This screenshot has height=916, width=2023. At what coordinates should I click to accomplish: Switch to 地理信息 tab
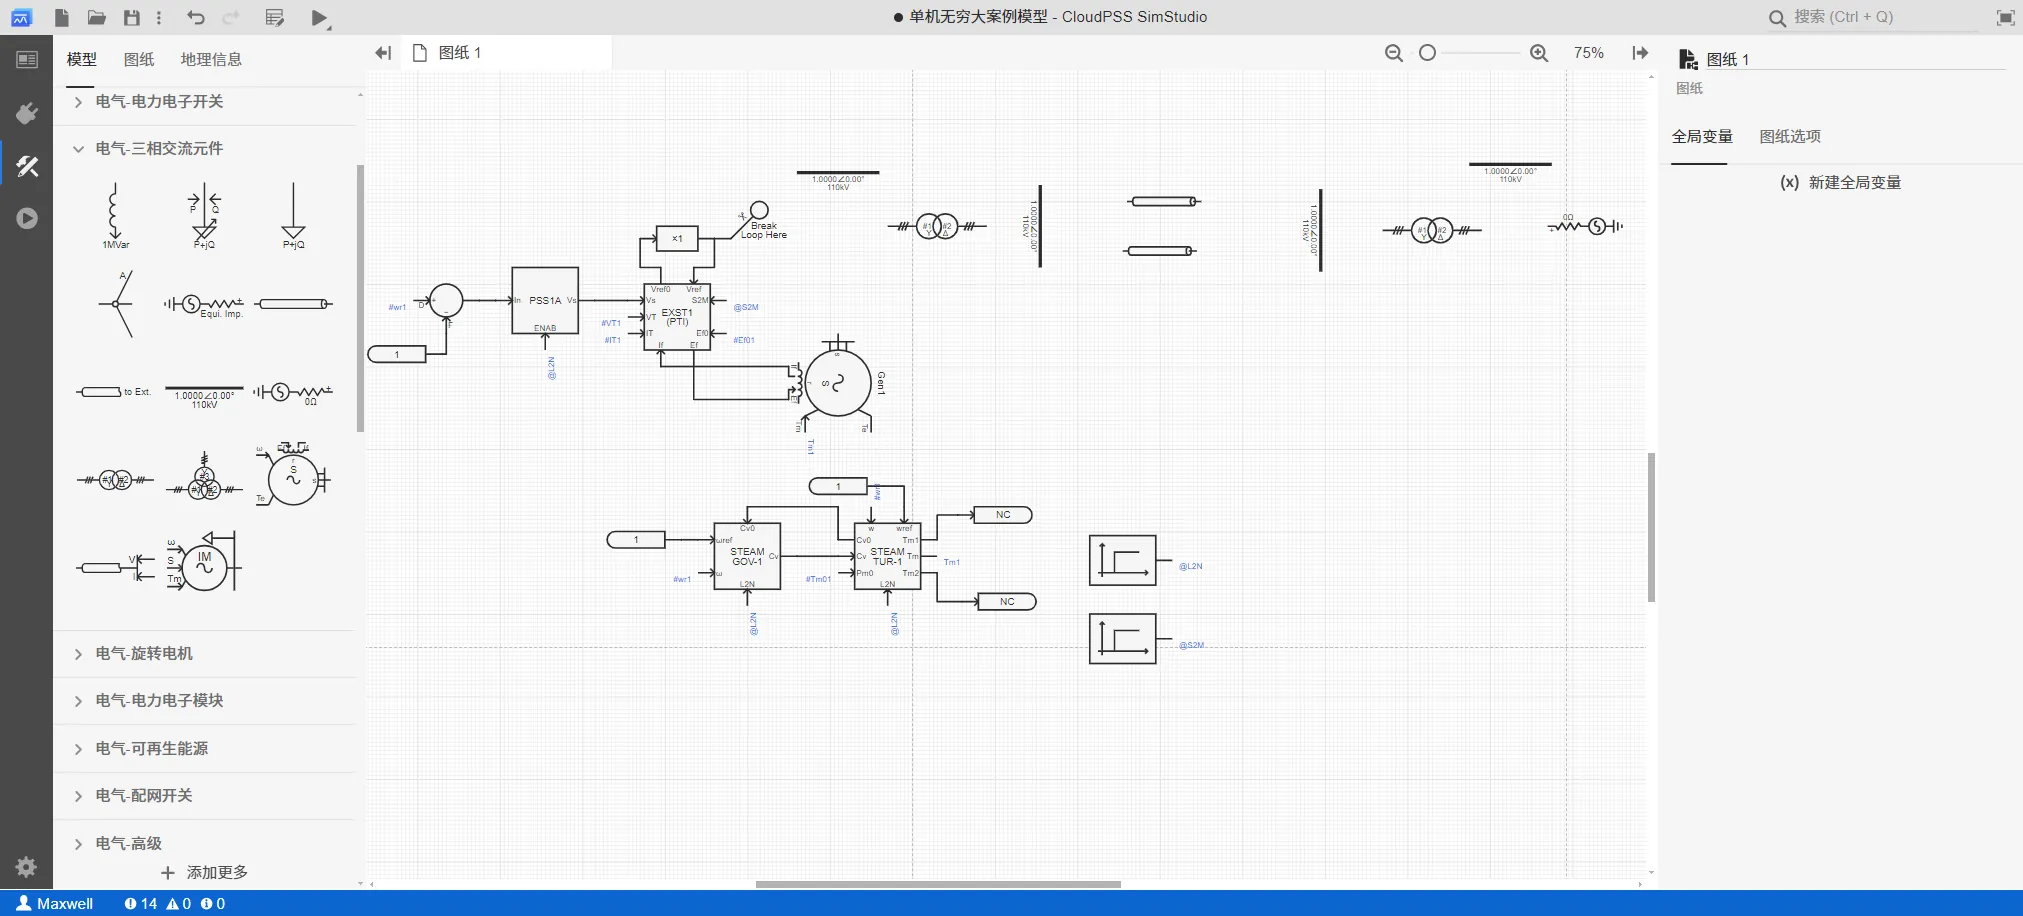pyautogui.click(x=211, y=59)
